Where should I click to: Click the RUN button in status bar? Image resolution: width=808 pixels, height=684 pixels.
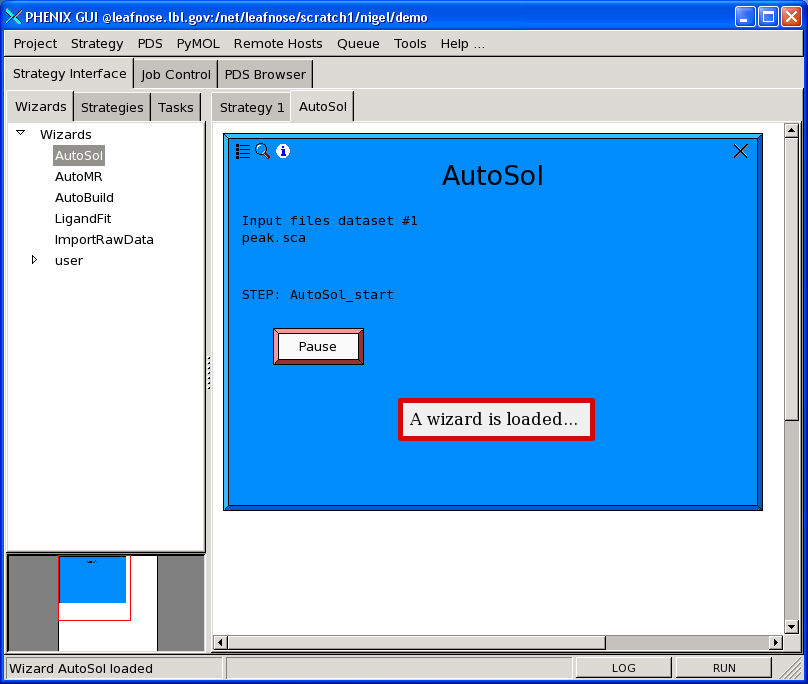724,668
